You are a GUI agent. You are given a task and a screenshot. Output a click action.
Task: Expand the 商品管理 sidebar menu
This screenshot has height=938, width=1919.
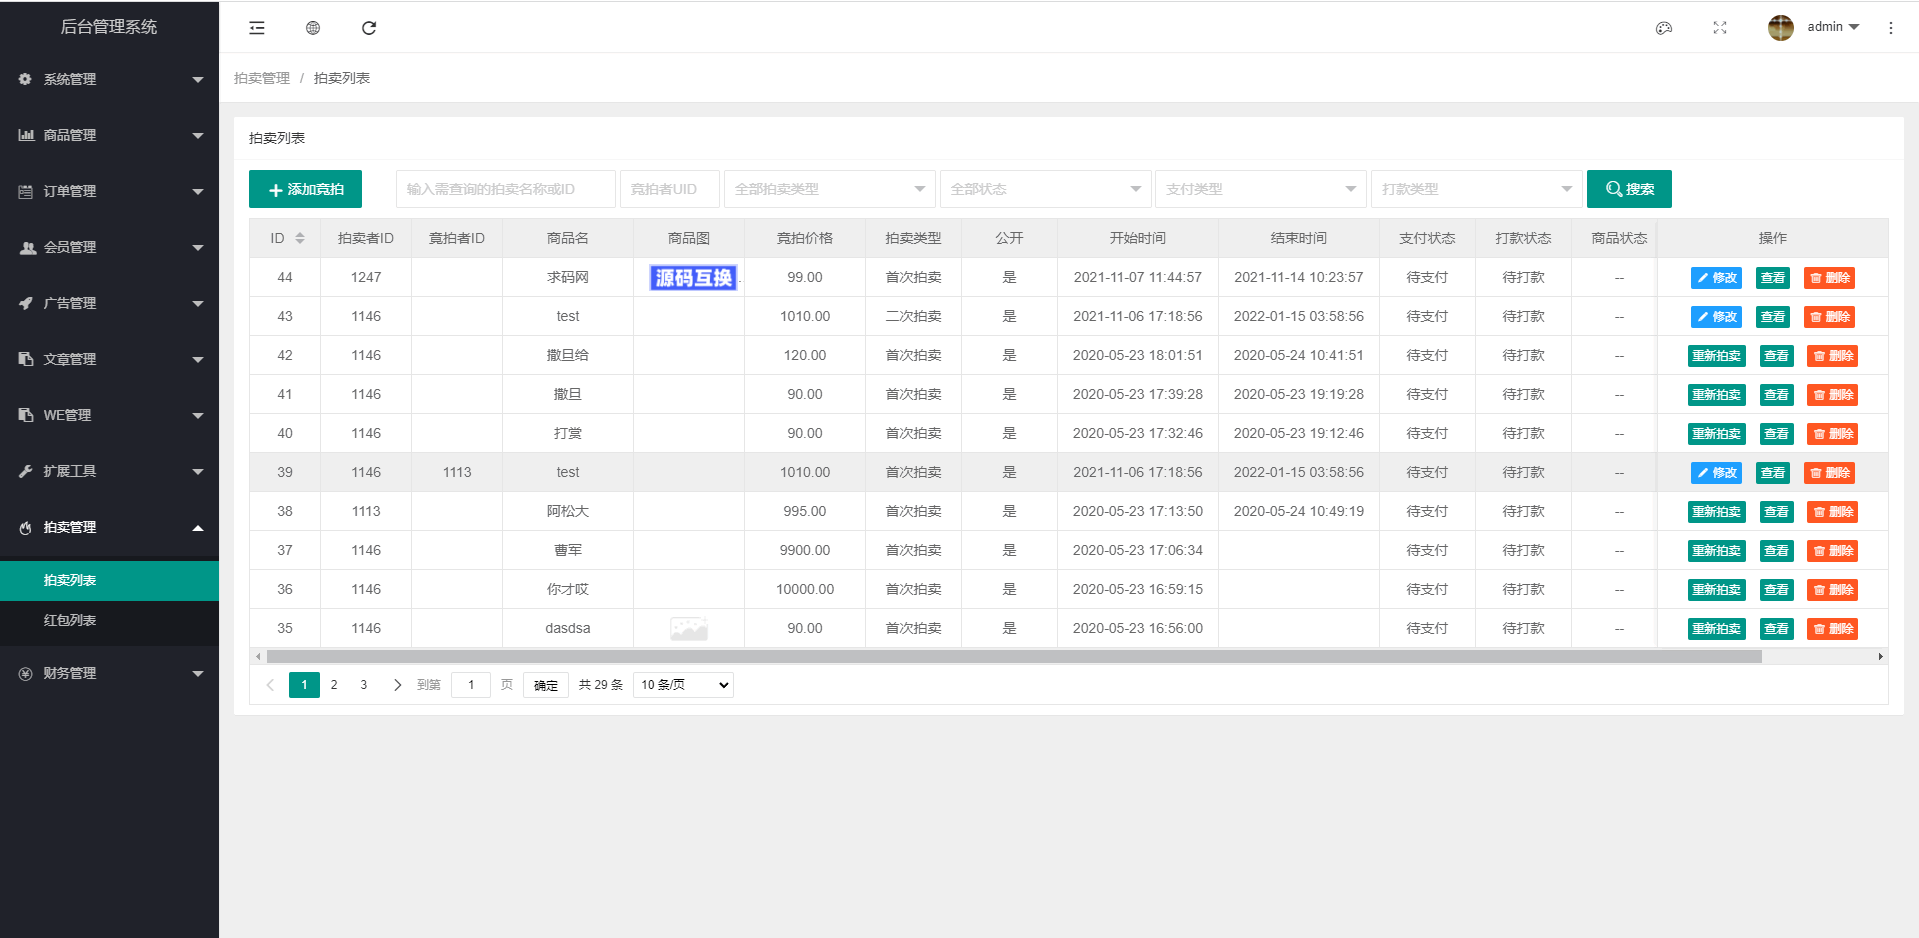(x=109, y=135)
